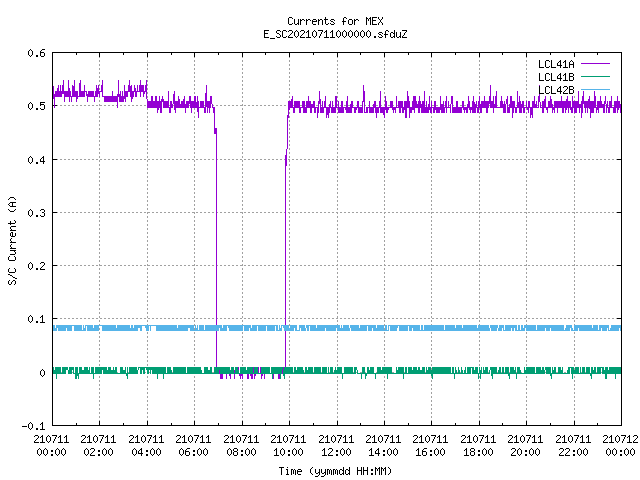Click the y-axis tick value 0.6
Viewport: 640px width, 480px height.
(36, 53)
